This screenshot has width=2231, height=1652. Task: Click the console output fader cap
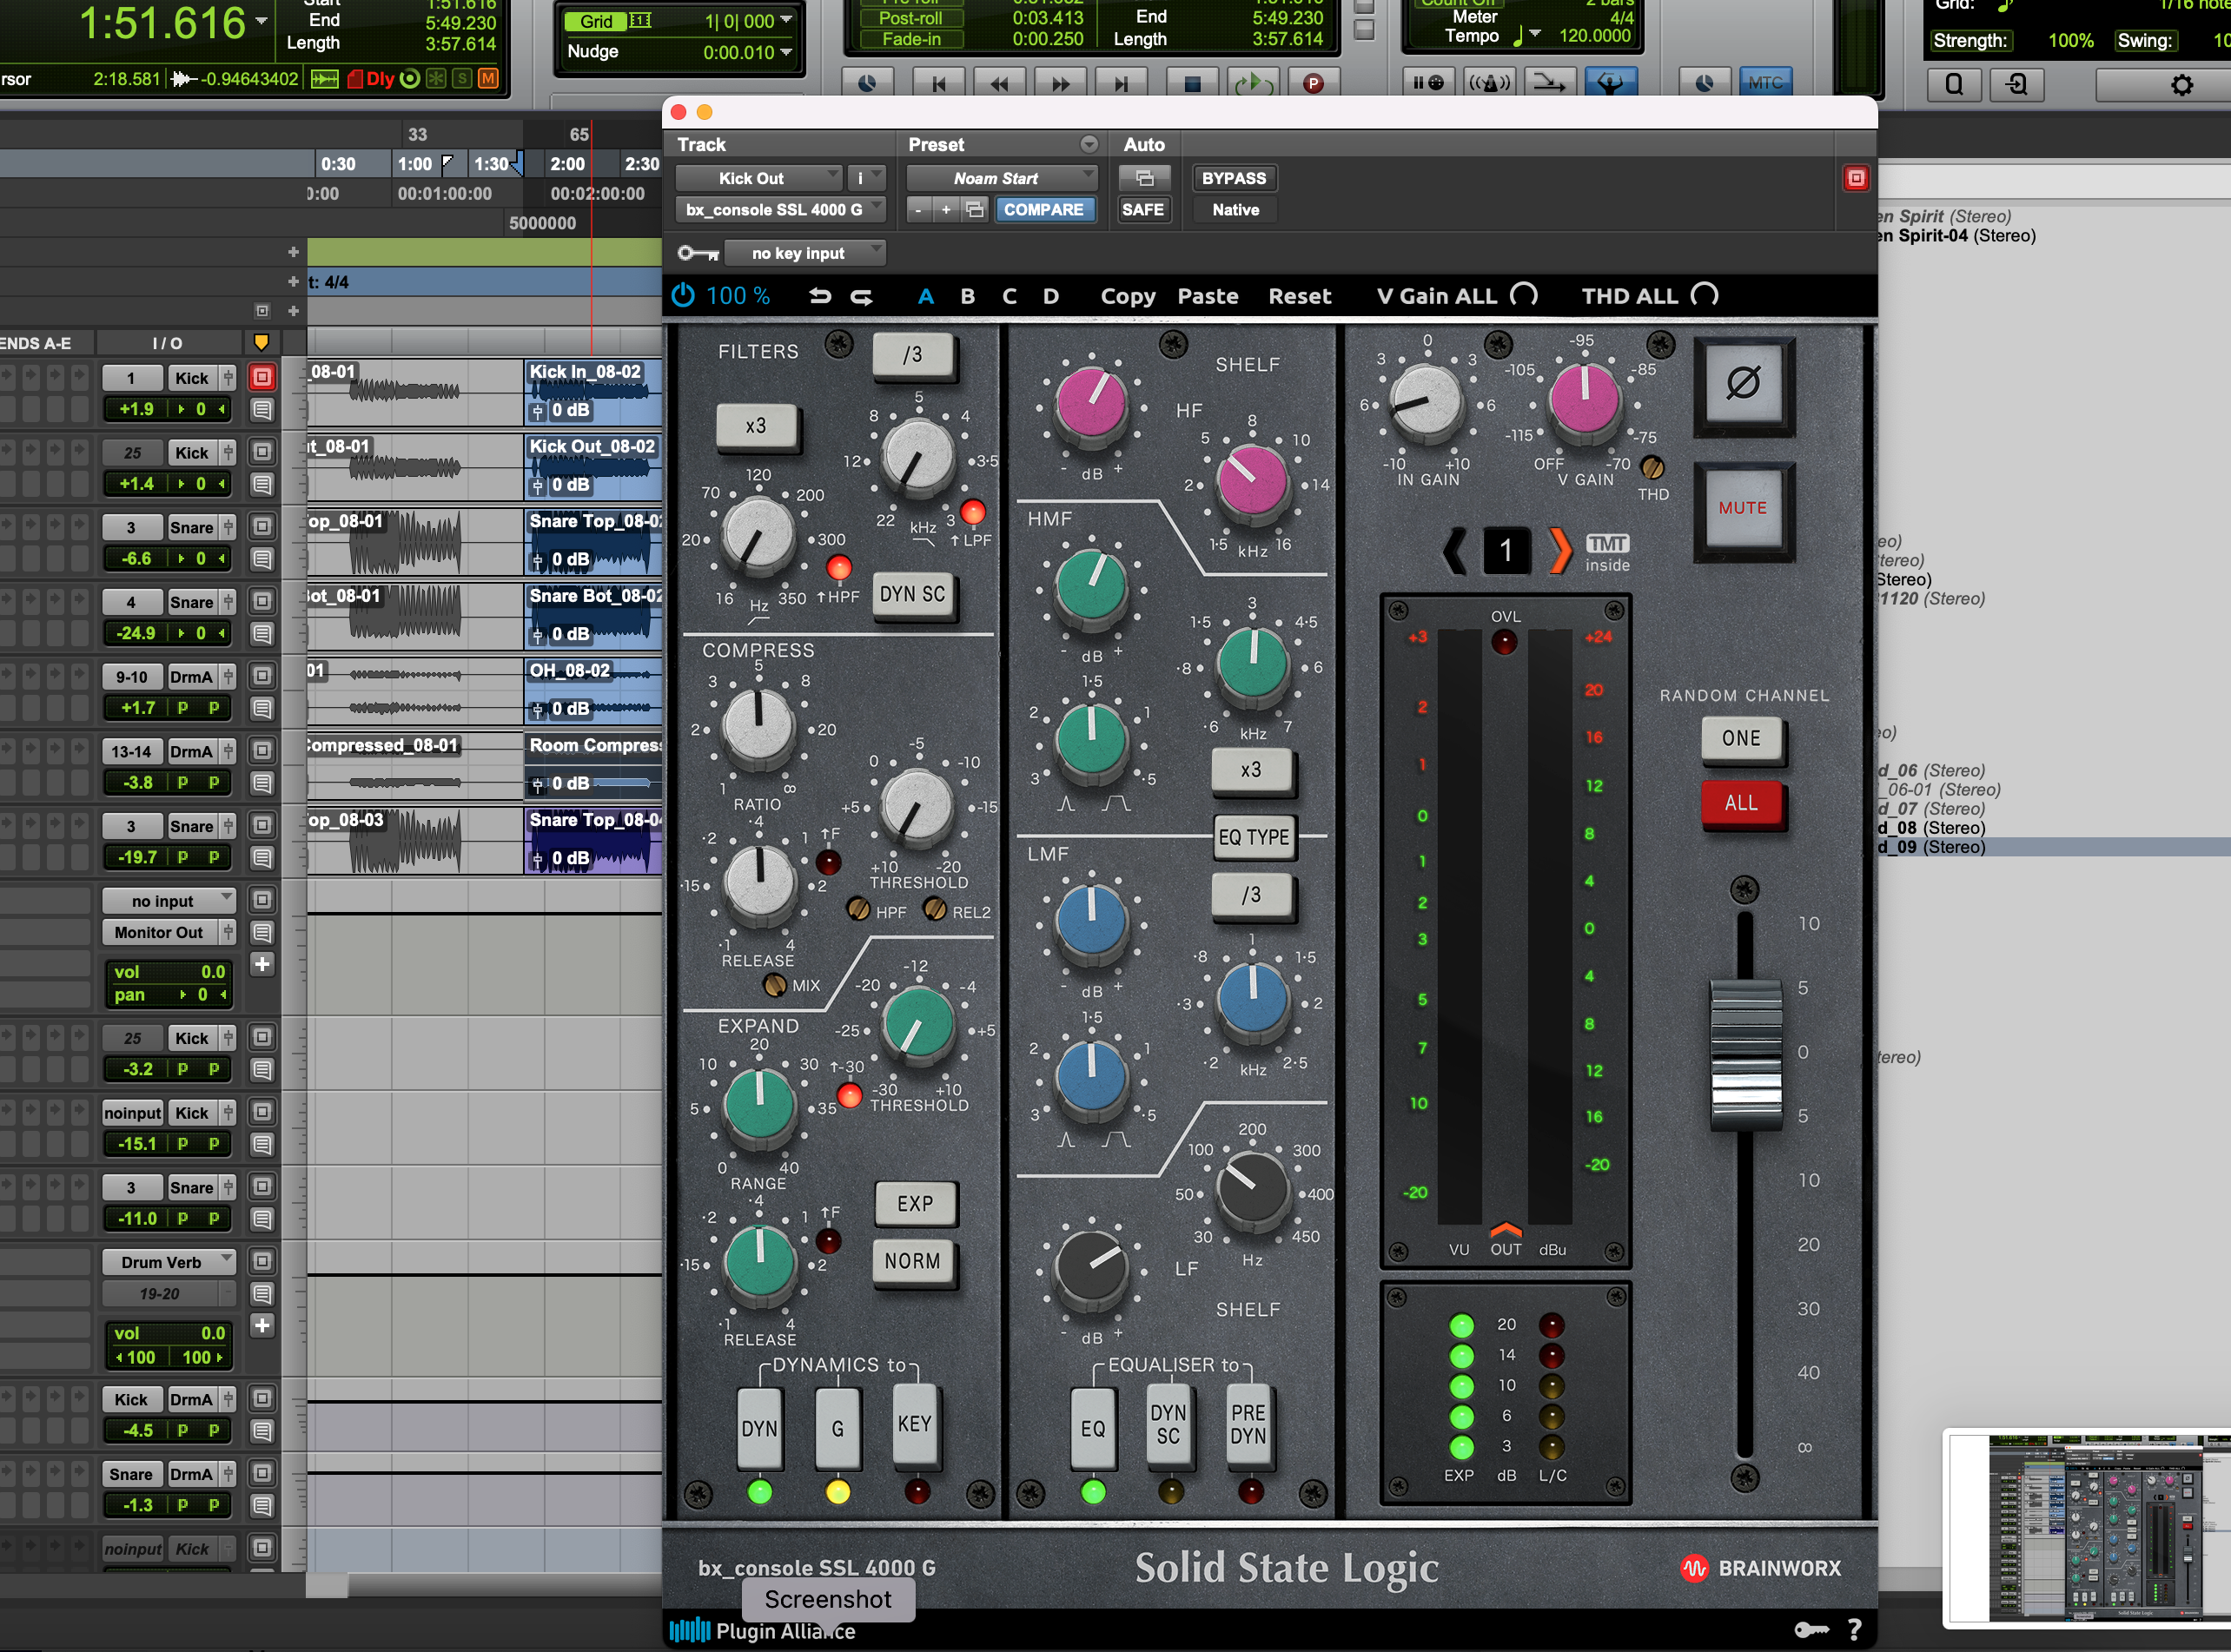pyautogui.click(x=1745, y=1055)
